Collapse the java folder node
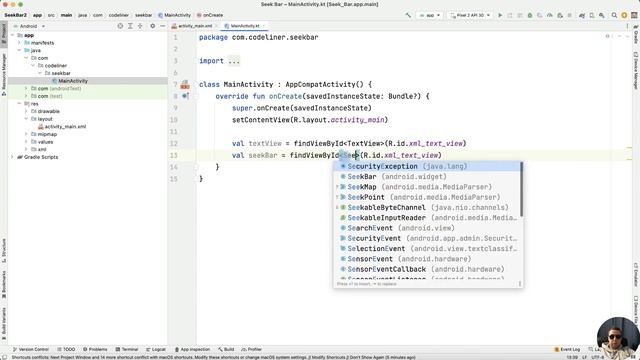 tap(19, 50)
